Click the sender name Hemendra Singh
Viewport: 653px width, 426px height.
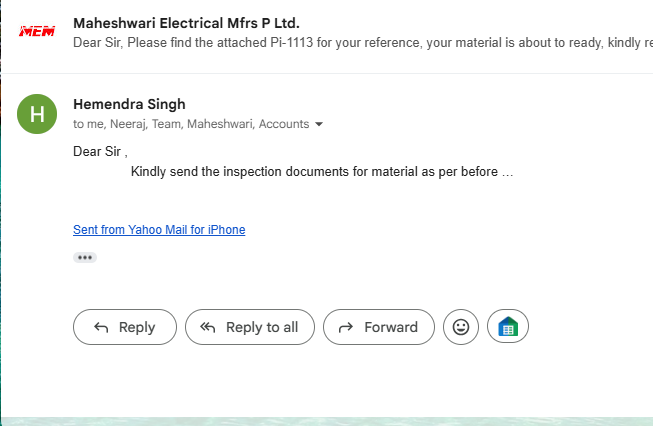coord(130,104)
